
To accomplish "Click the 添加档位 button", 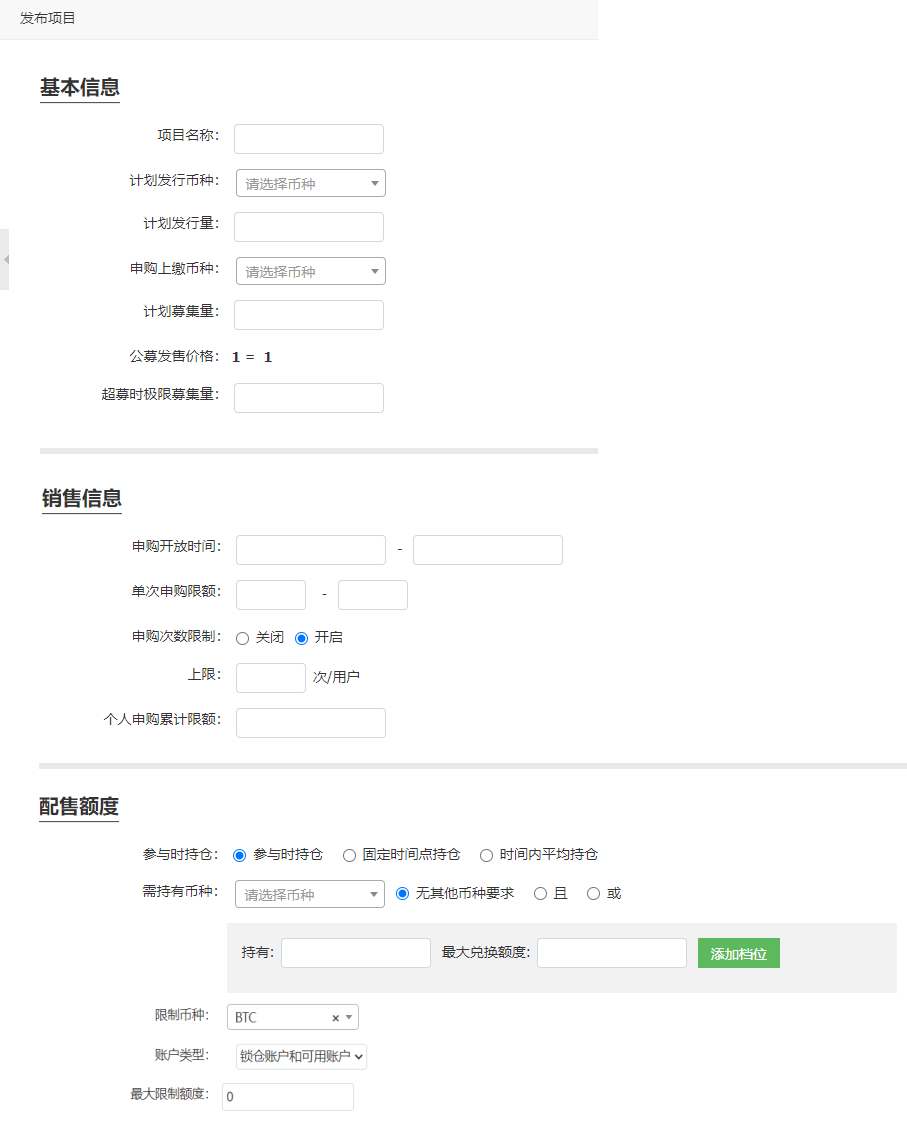I will (738, 954).
